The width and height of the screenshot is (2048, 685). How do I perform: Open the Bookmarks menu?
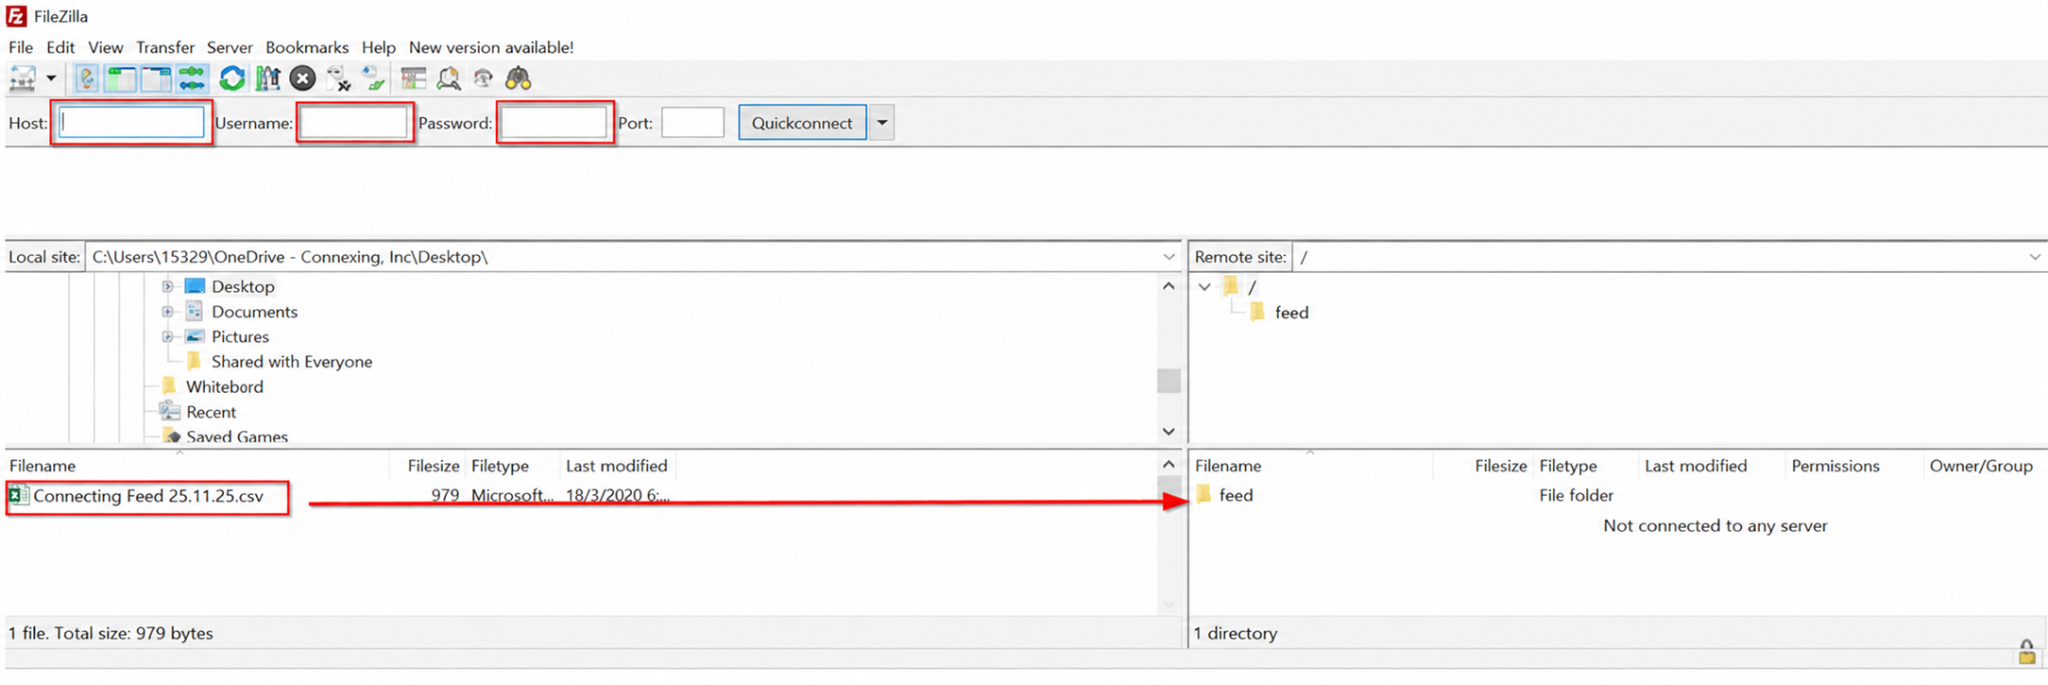pyautogui.click(x=307, y=47)
